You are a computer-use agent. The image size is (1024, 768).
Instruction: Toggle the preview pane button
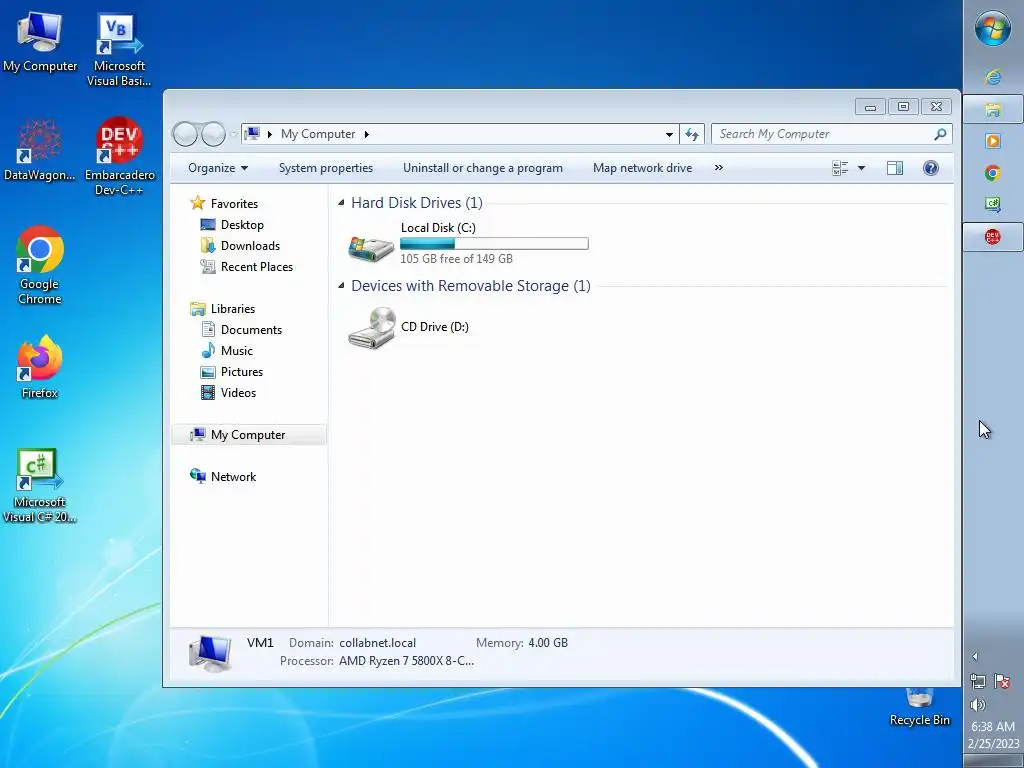coord(895,168)
